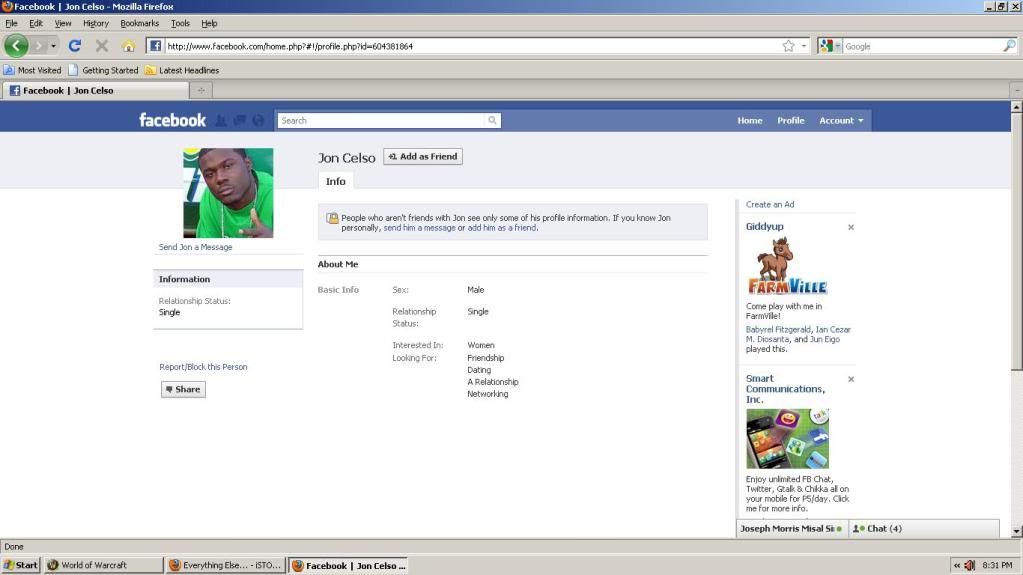The width and height of the screenshot is (1023, 575).
Task: Click the page scrollbar down arrow
Action: click(1016, 532)
